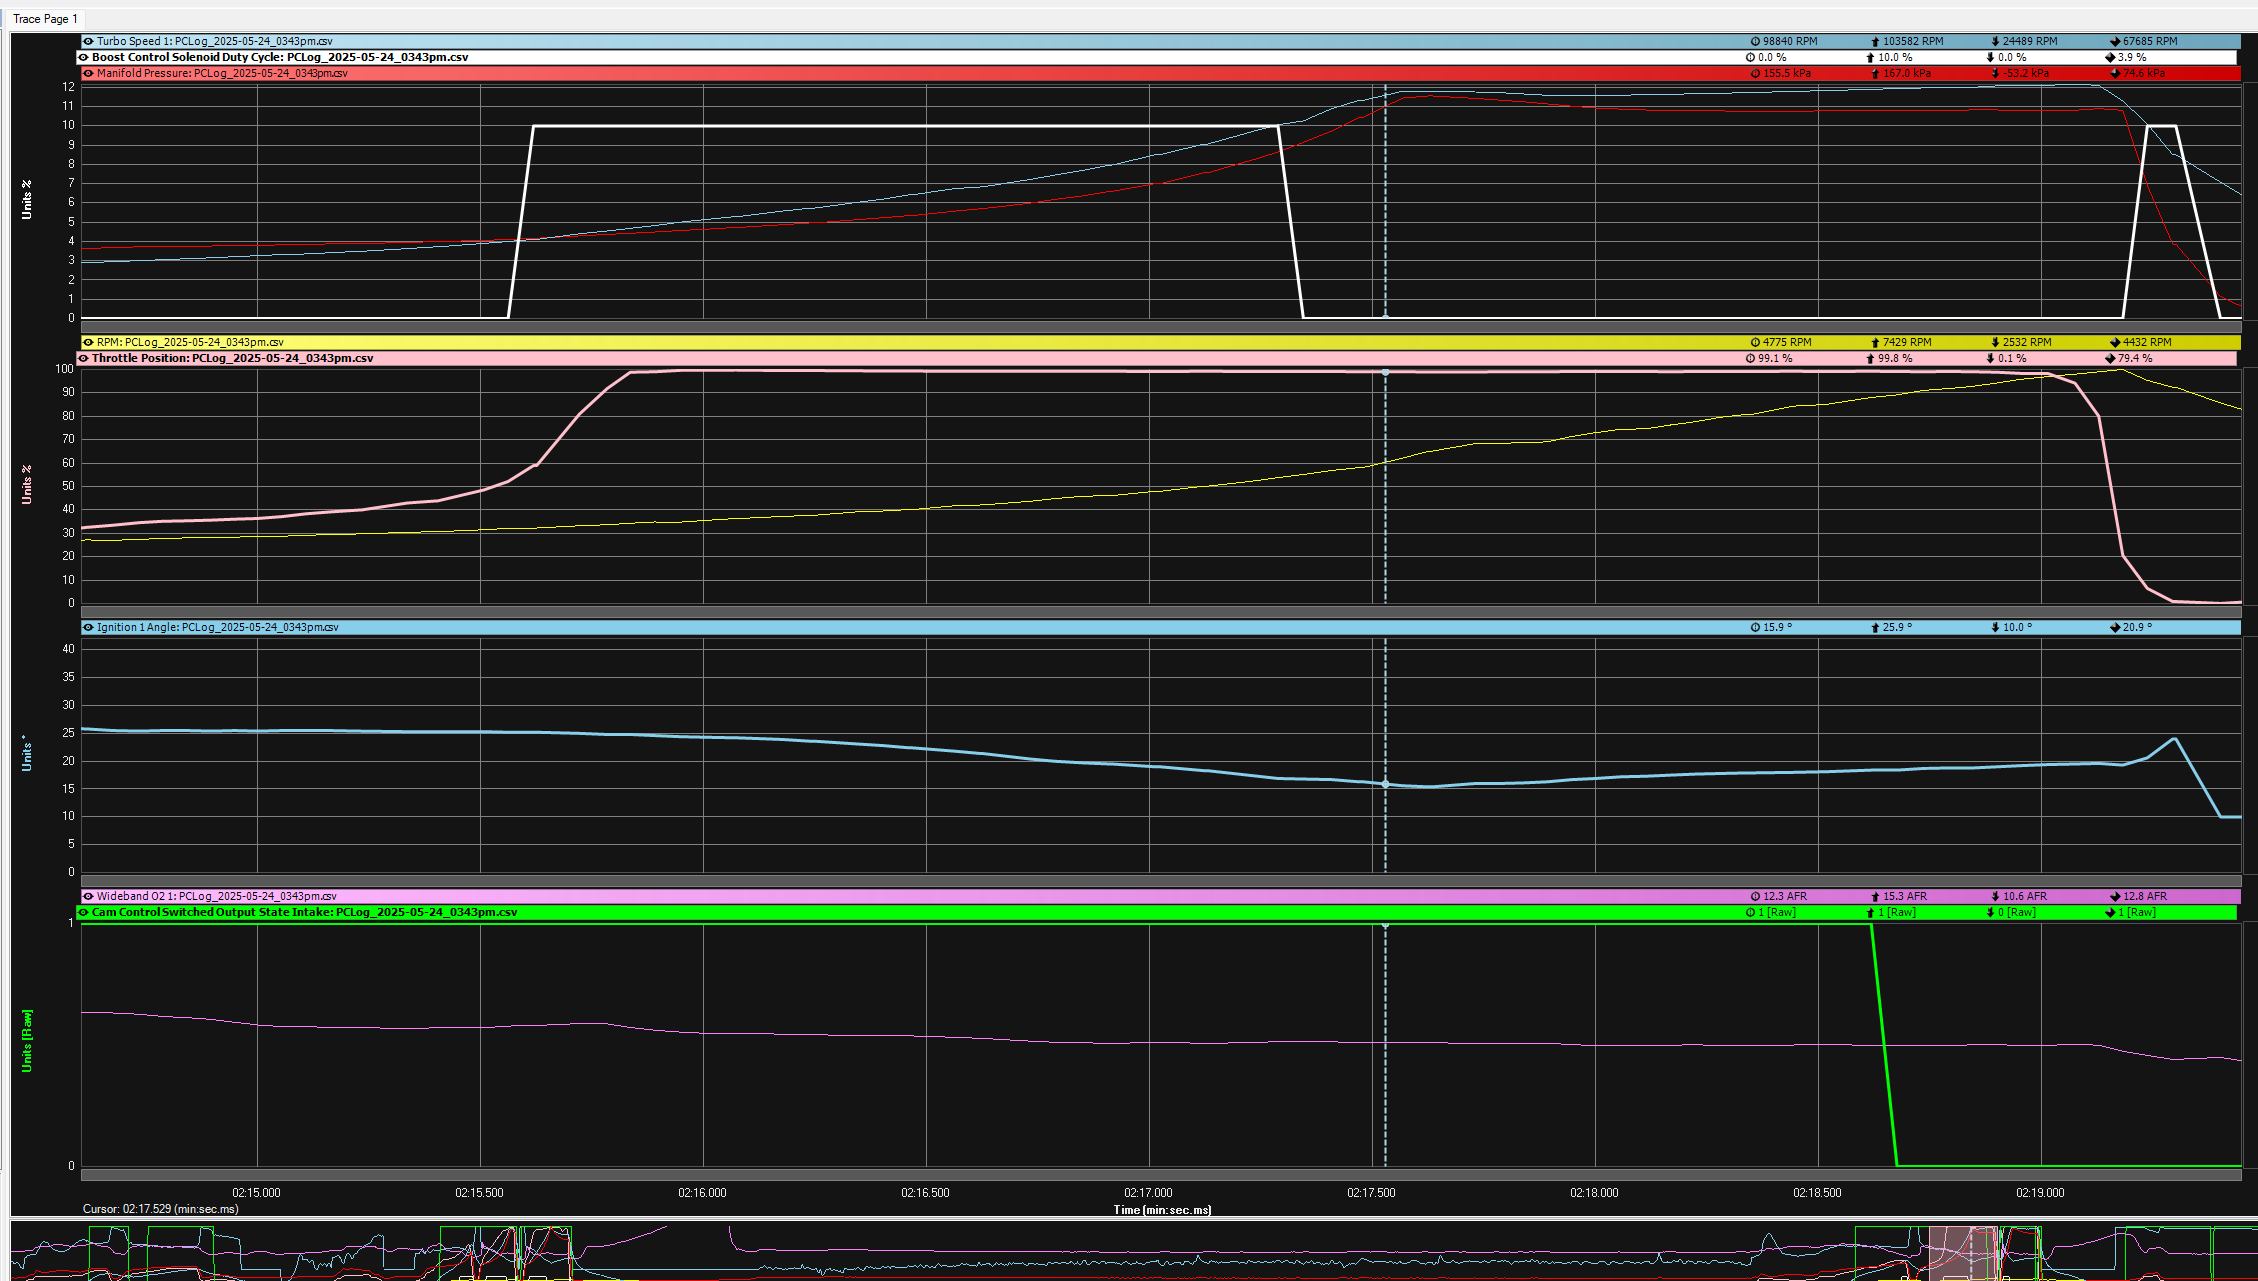Select Cam Control Switched Output State Intake label

[304, 912]
